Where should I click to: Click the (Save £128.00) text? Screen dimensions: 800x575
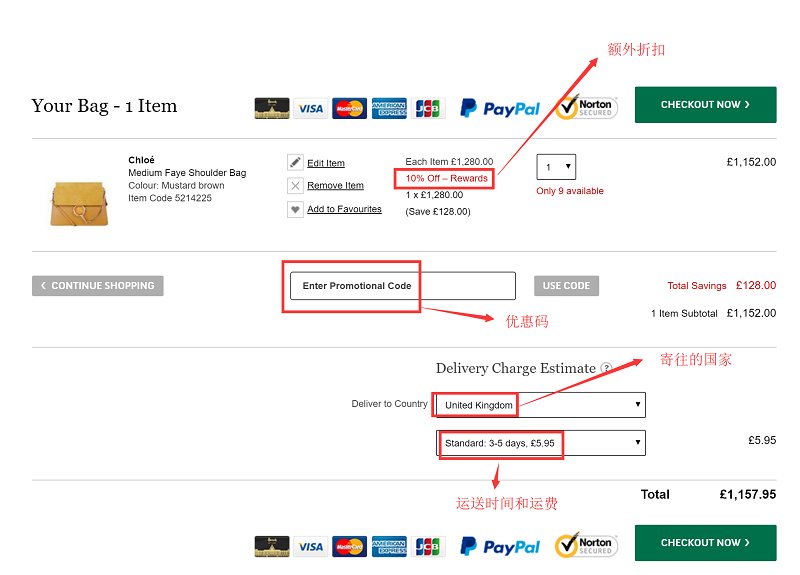(x=438, y=212)
